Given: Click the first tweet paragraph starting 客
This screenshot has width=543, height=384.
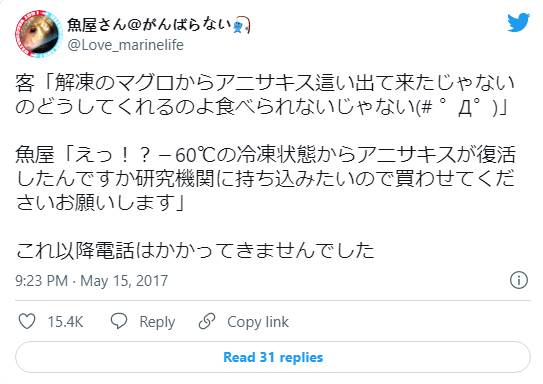Looking at the screenshot, I should click(265, 95).
